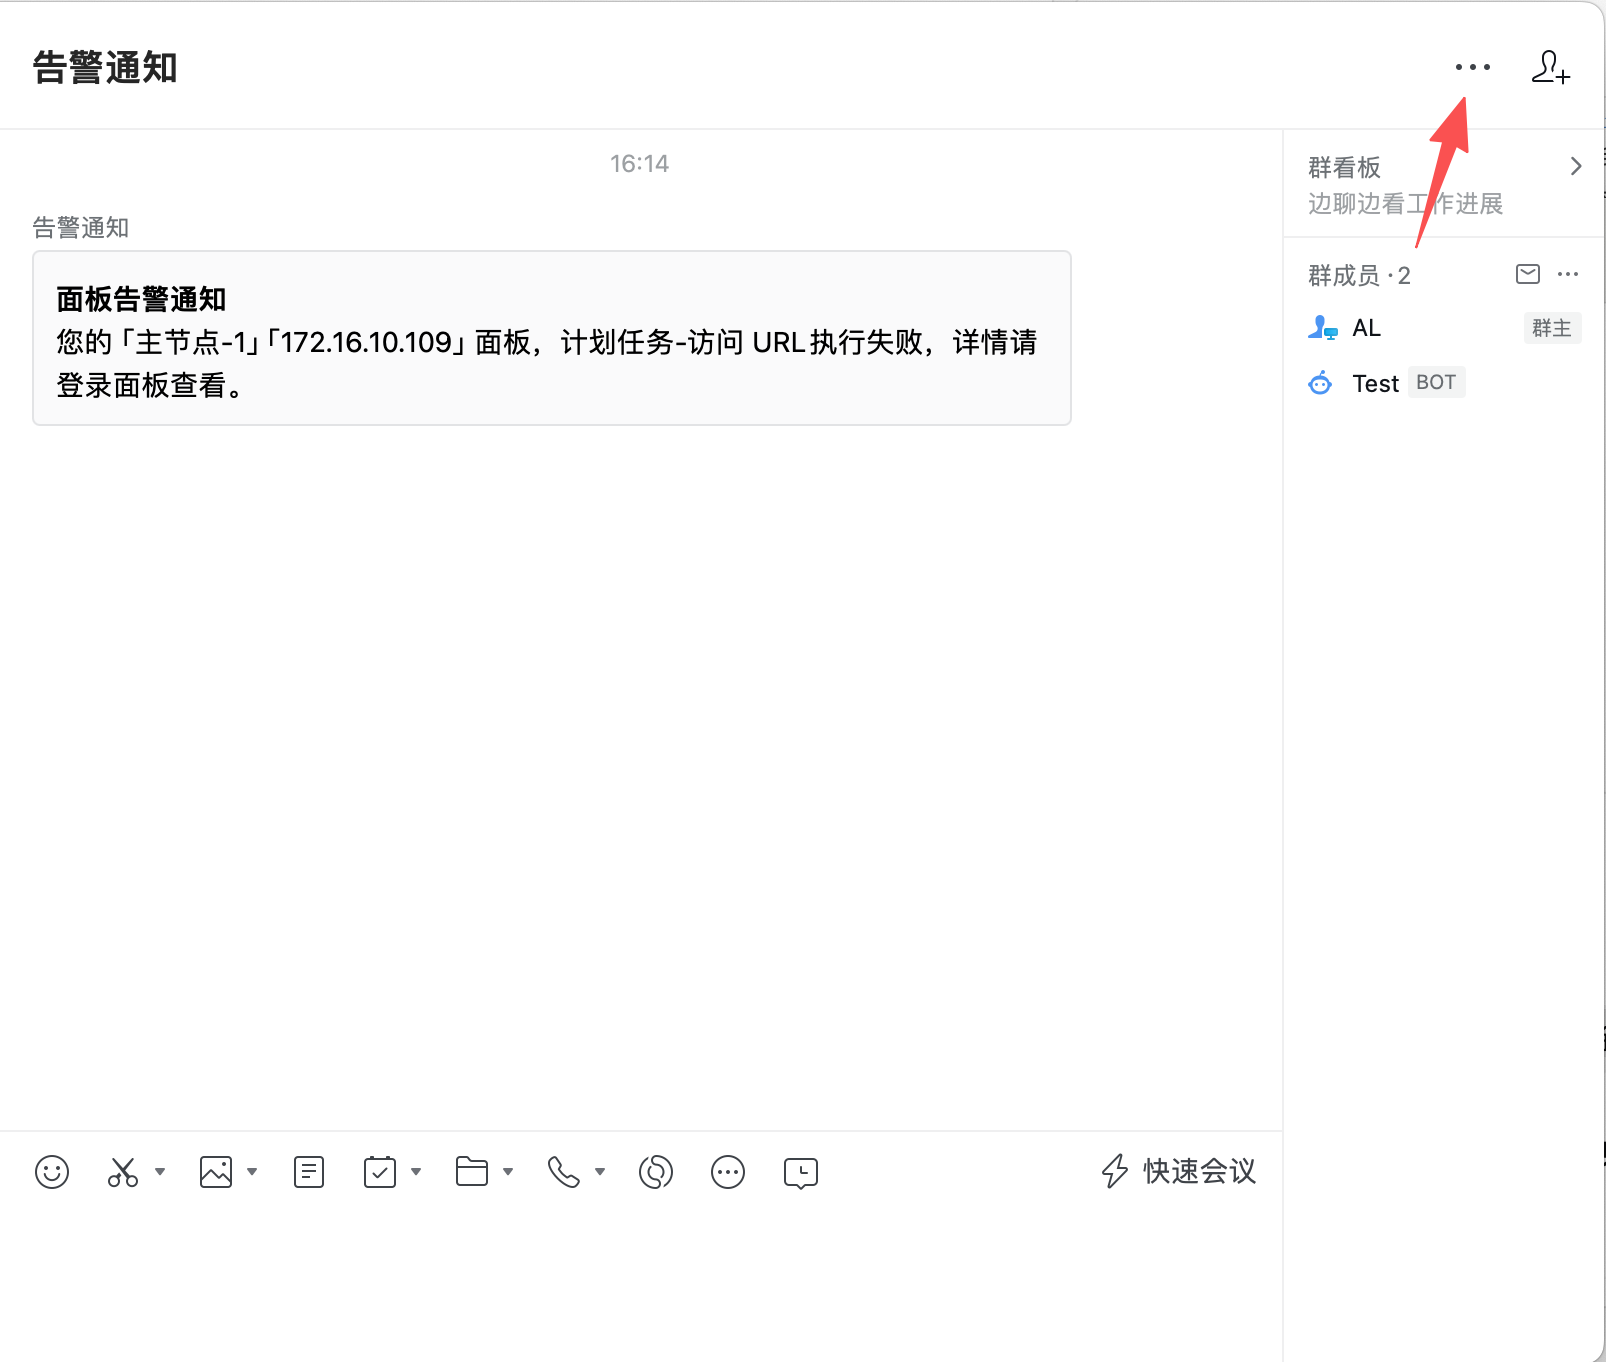Click envelope icon beside 群成员
Image resolution: width=1606 pixels, height=1362 pixels.
coord(1528,274)
